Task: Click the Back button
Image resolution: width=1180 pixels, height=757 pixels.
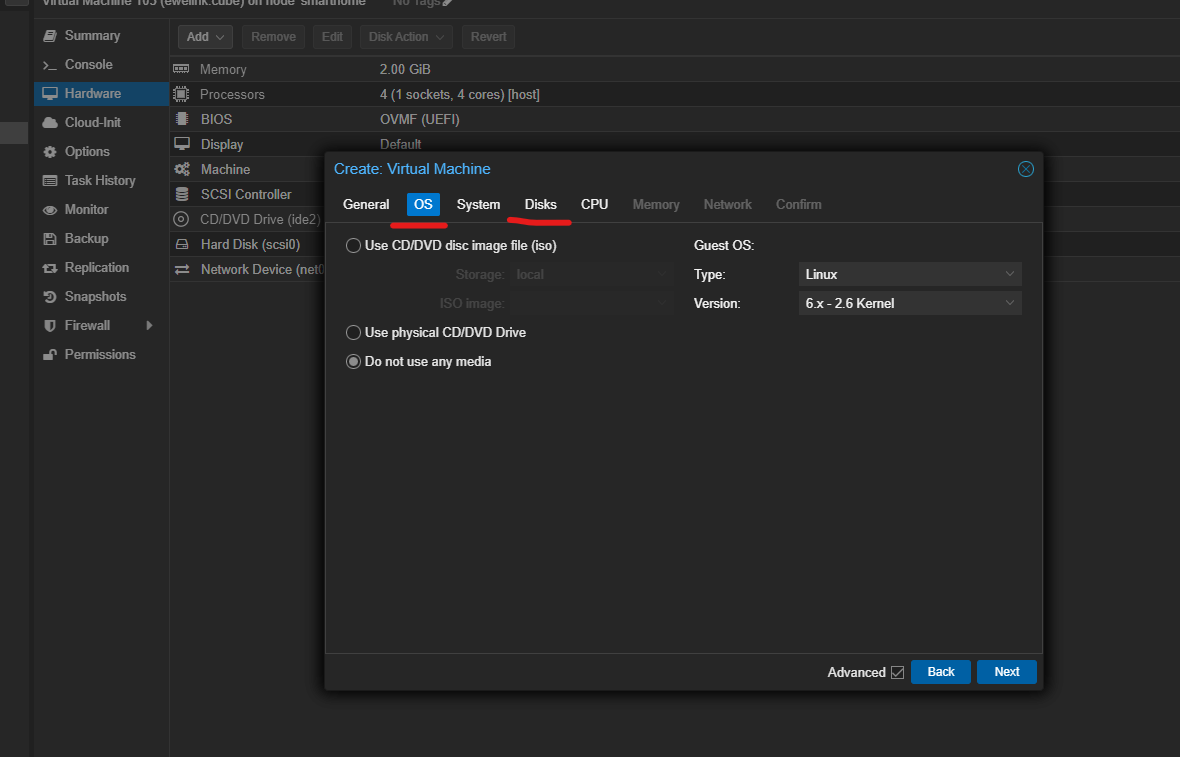Action: 940,672
